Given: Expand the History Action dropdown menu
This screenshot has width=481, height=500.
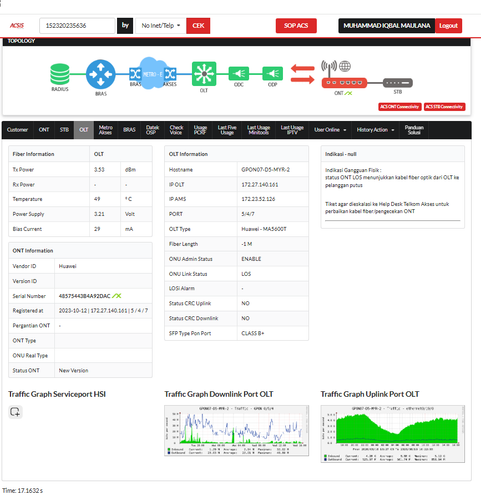Looking at the screenshot, I should tap(375, 130).
